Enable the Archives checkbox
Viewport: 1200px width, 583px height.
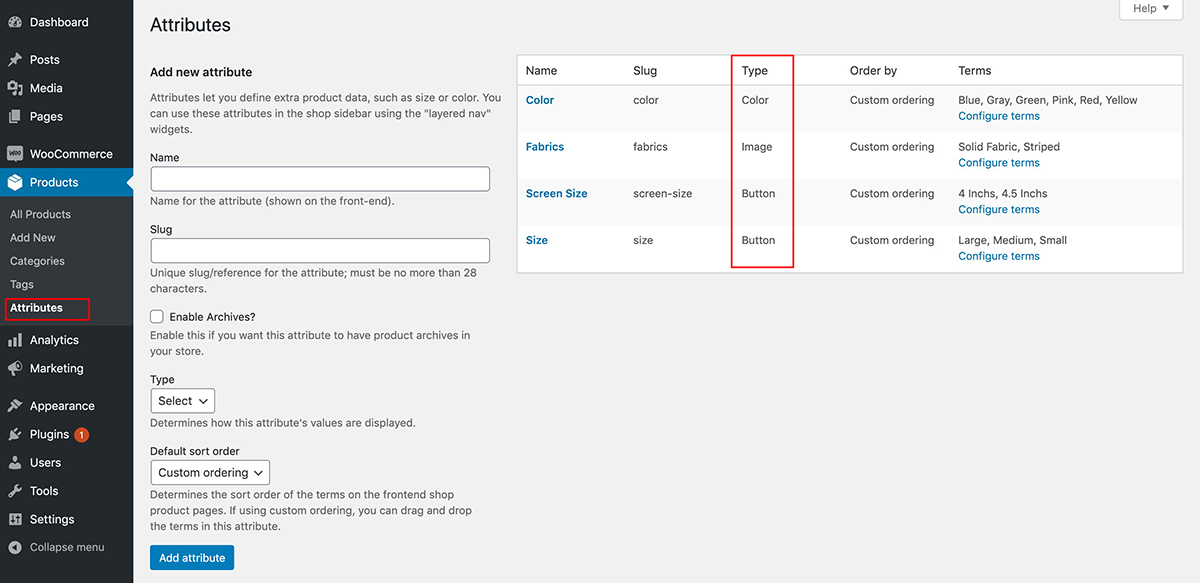point(157,317)
